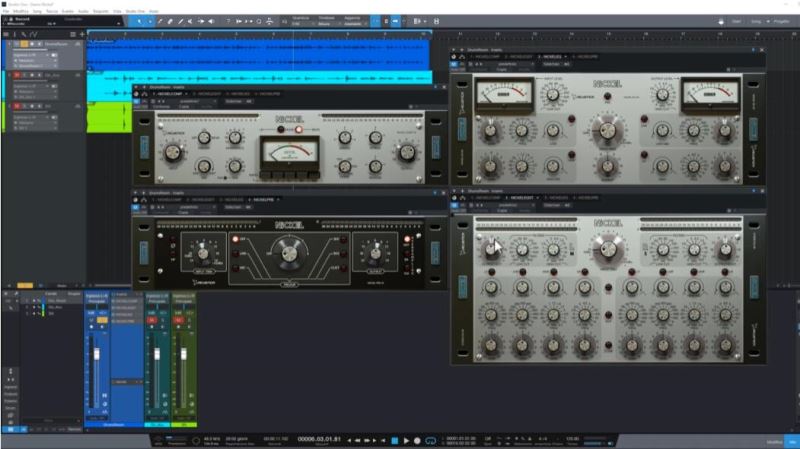This screenshot has height=449, width=800.
Task: Click the Start button at top right
Action: pos(737,21)
